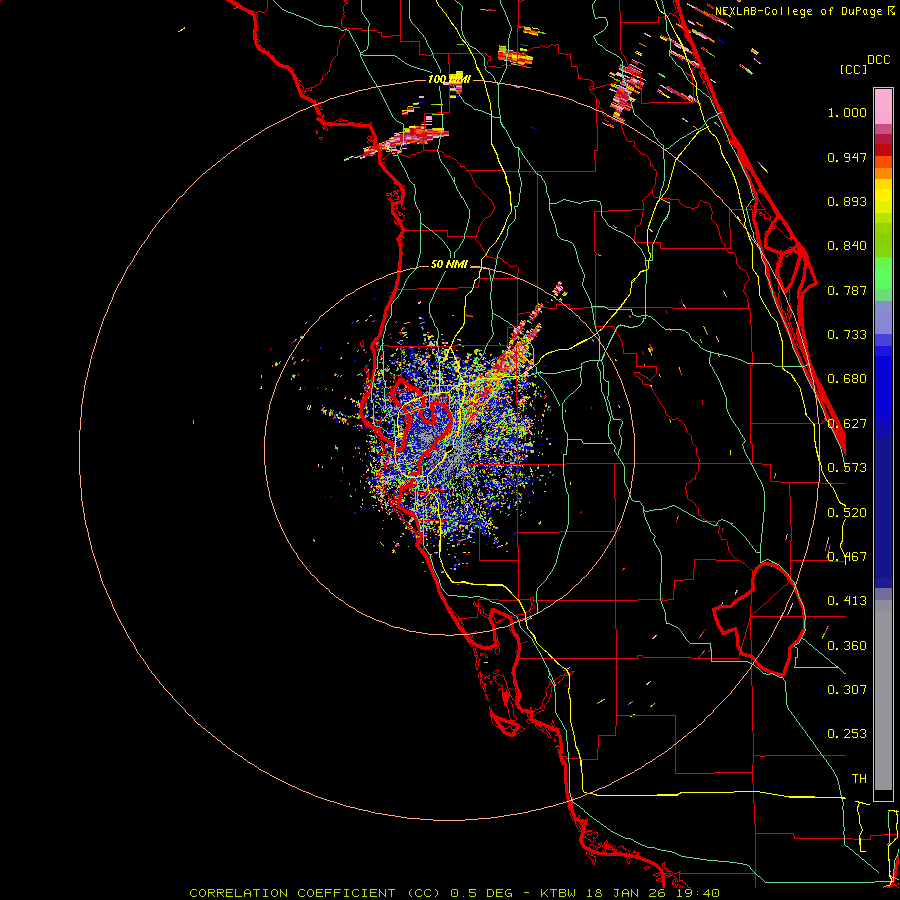Screen dimensions: 900x900
Task: Click the KTBW 18 JAN 26 19:40 timestamp
Action: click(x=630, y=893)
